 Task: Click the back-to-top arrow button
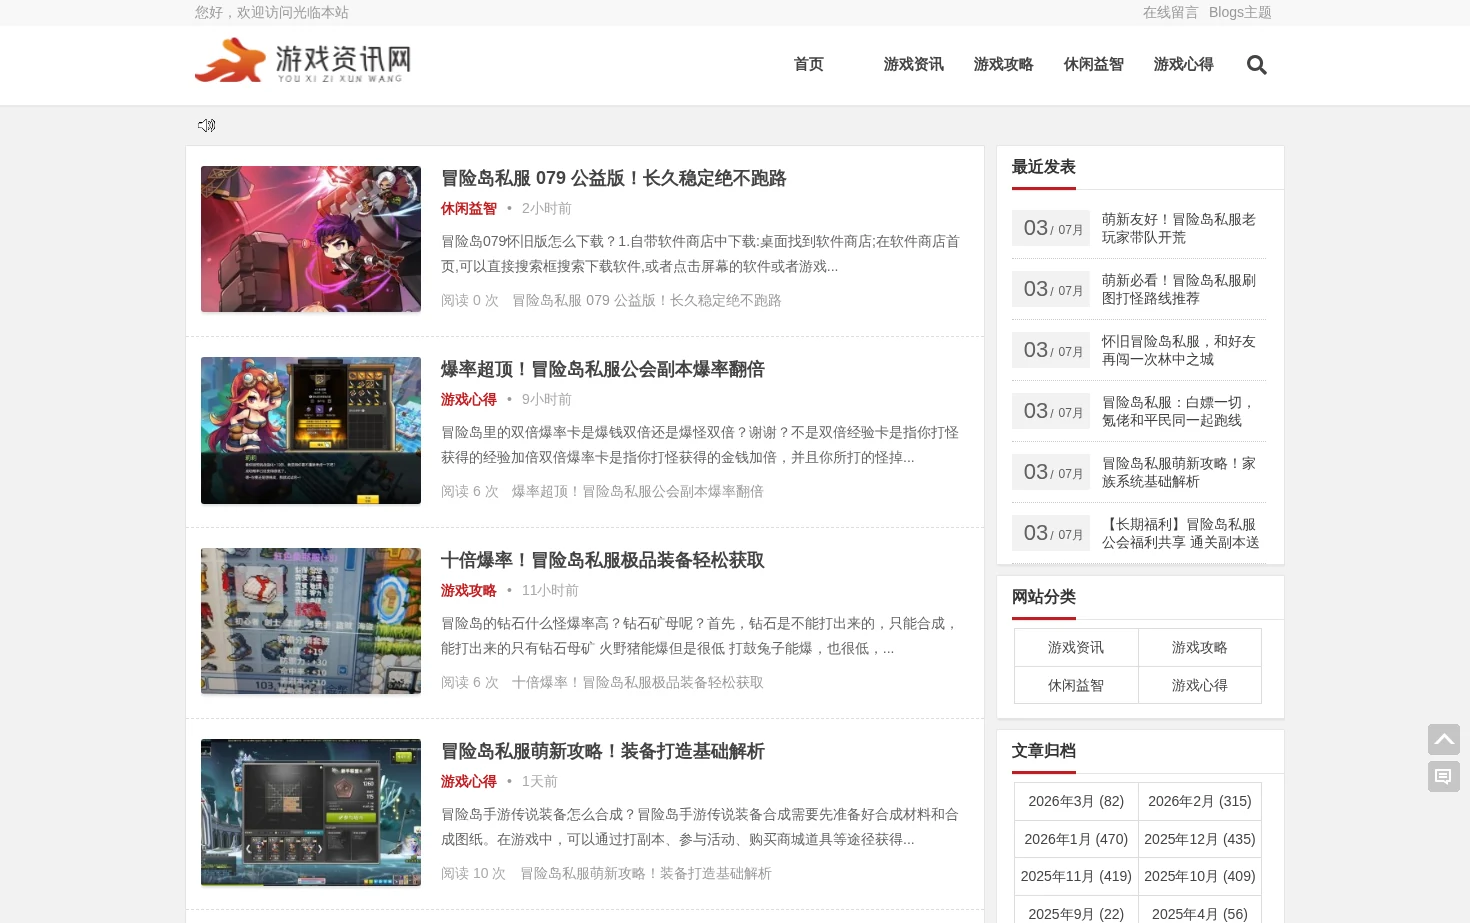point(1444,740)
